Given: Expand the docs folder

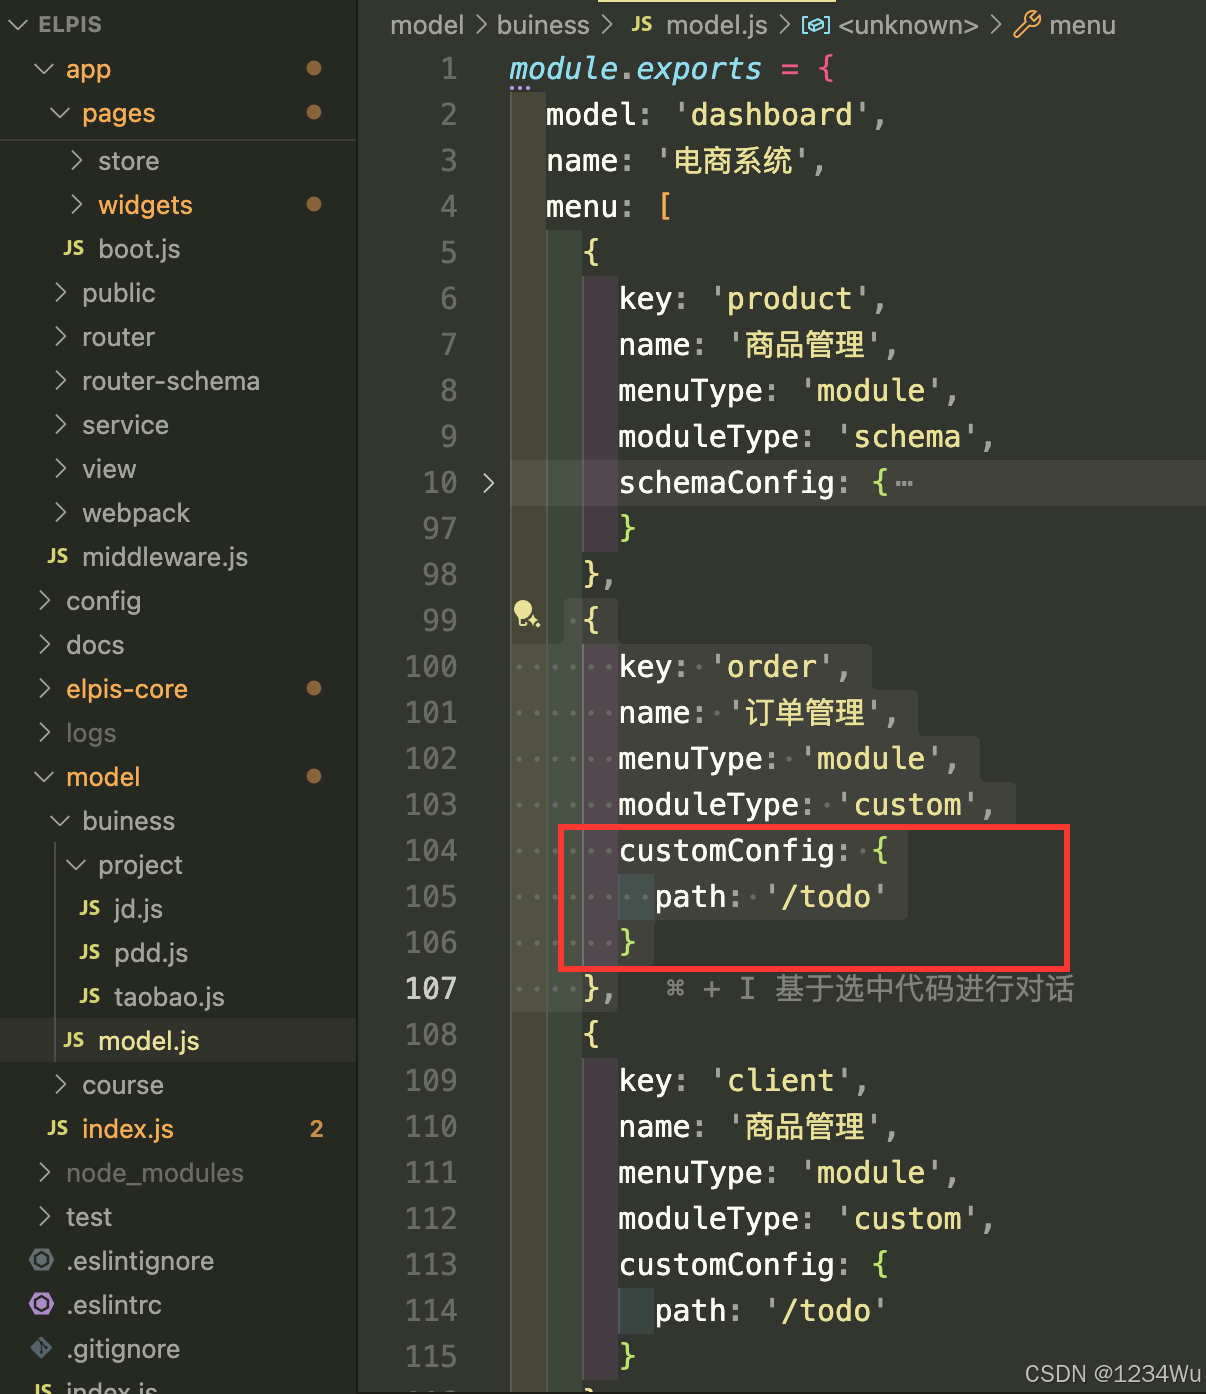Looking at the screenshot, I should 45,645.
